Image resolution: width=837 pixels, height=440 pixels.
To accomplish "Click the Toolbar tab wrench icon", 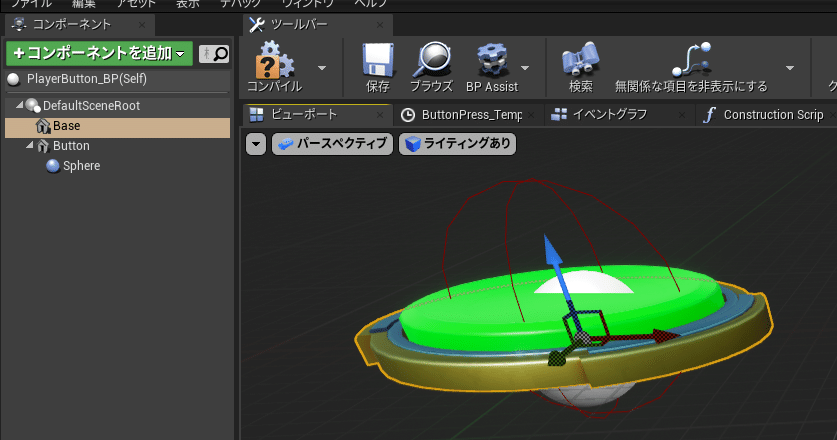I will tap(257, 25).
